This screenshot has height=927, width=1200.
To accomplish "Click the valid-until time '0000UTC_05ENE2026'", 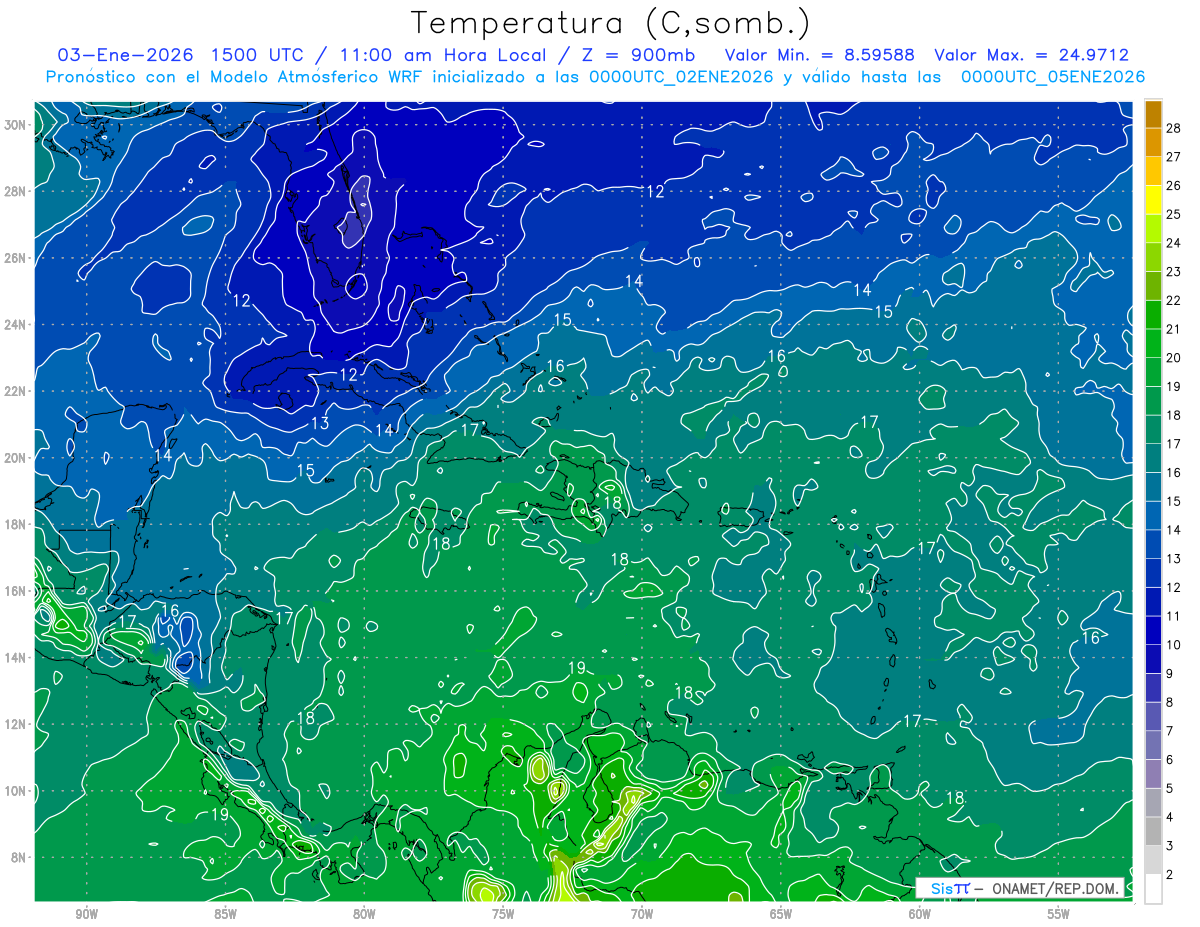I will [x=1052, y=77].
